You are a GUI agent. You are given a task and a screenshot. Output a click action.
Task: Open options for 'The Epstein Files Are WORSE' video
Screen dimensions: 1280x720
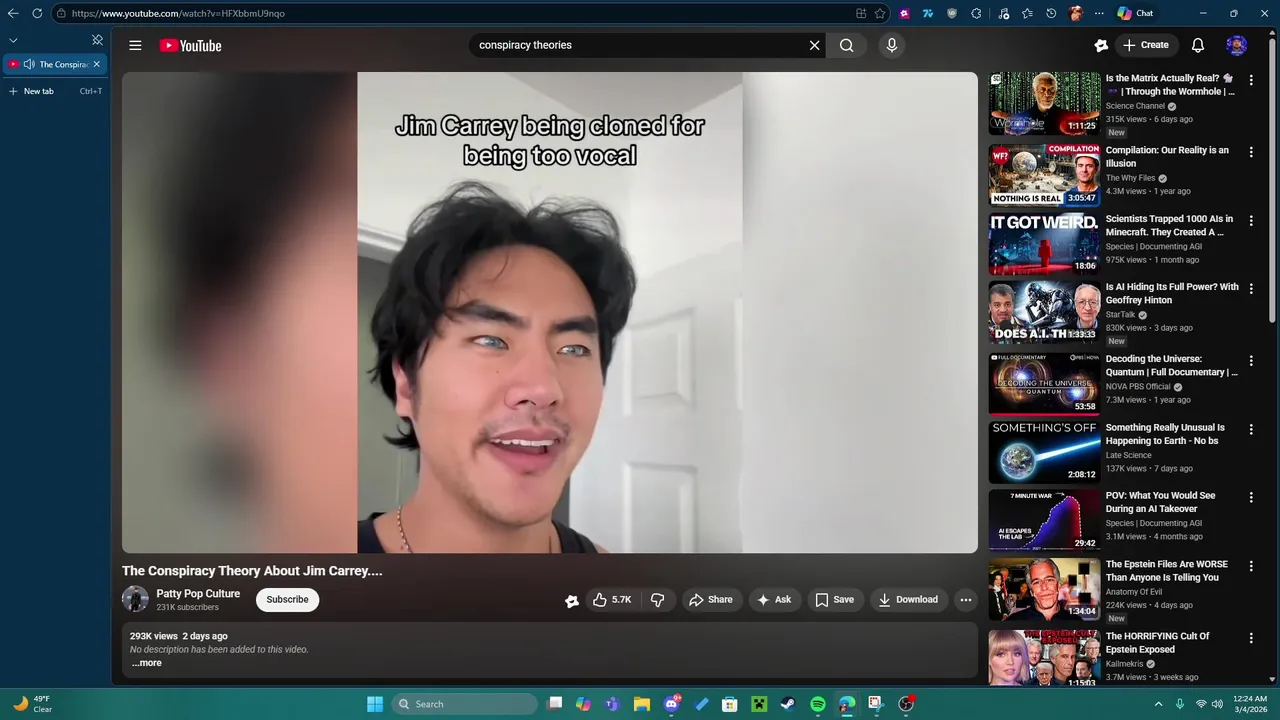point(1251,566)
